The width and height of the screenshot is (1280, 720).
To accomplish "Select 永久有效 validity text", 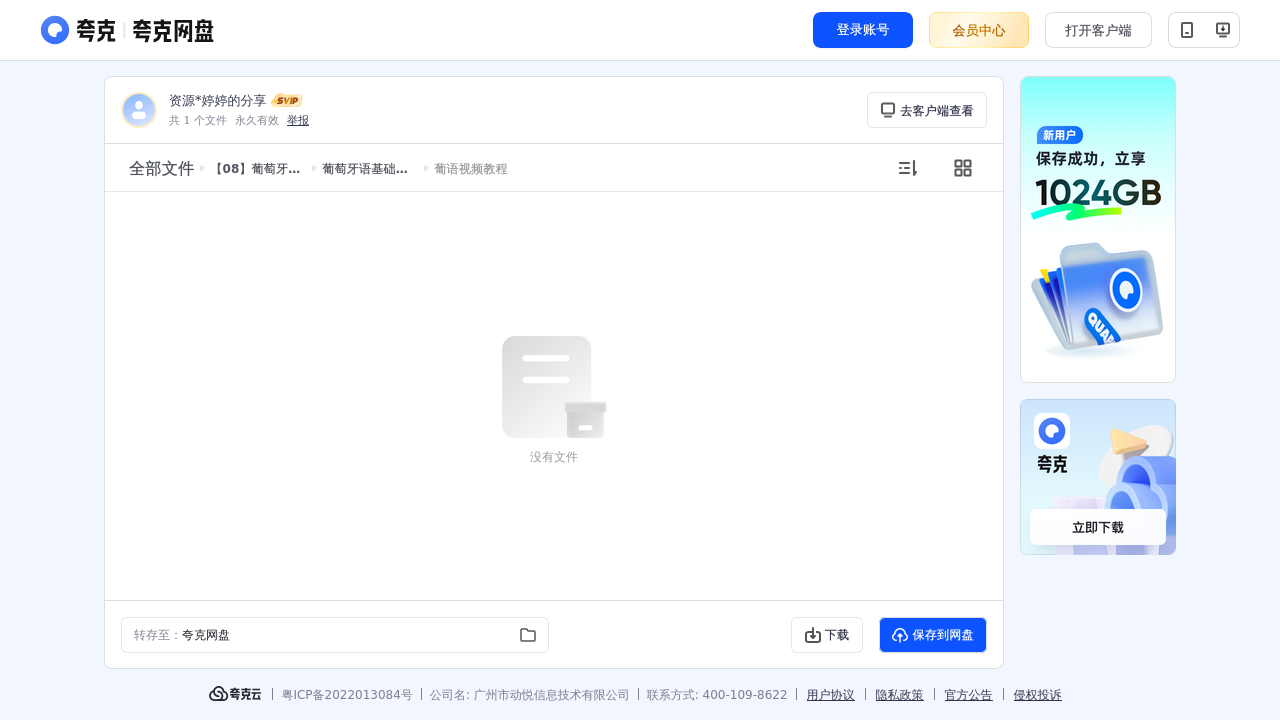I will [x=257, y=120].
